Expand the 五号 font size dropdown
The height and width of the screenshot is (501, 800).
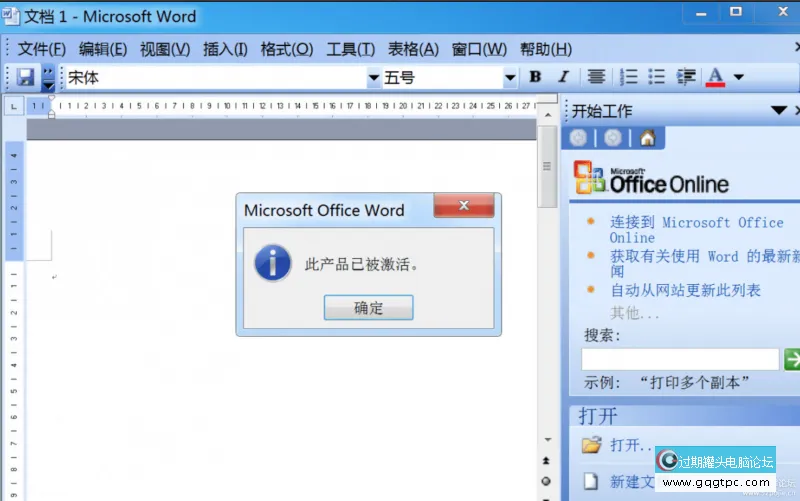click(510, 77)
